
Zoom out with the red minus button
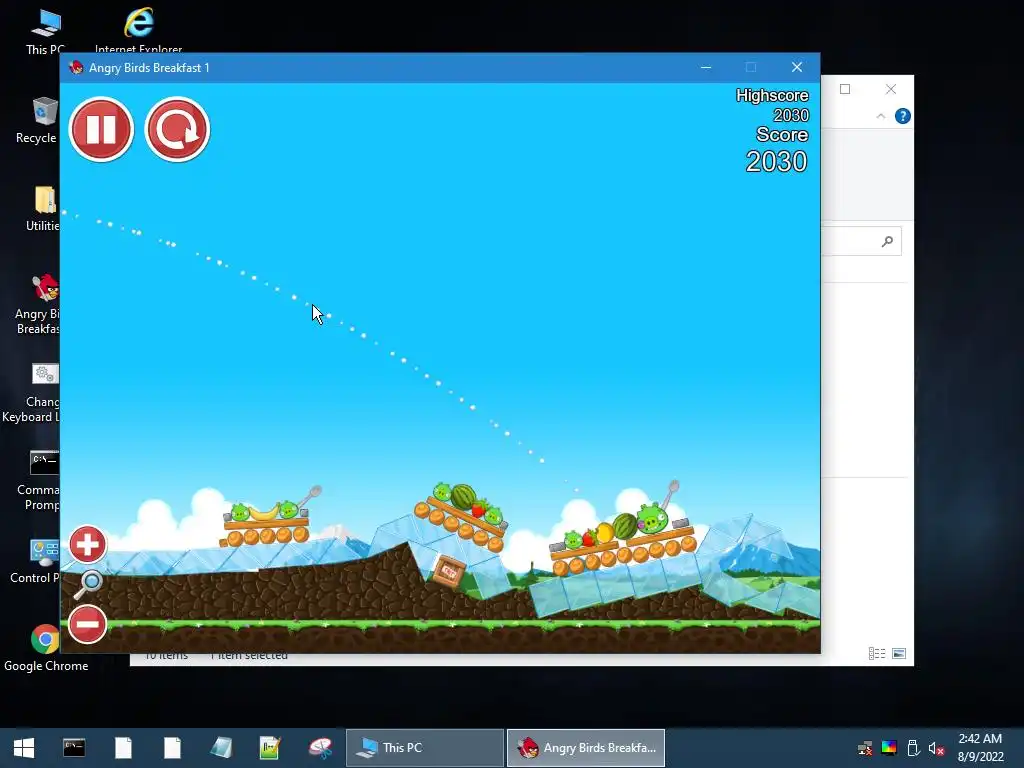click(88, 624)
